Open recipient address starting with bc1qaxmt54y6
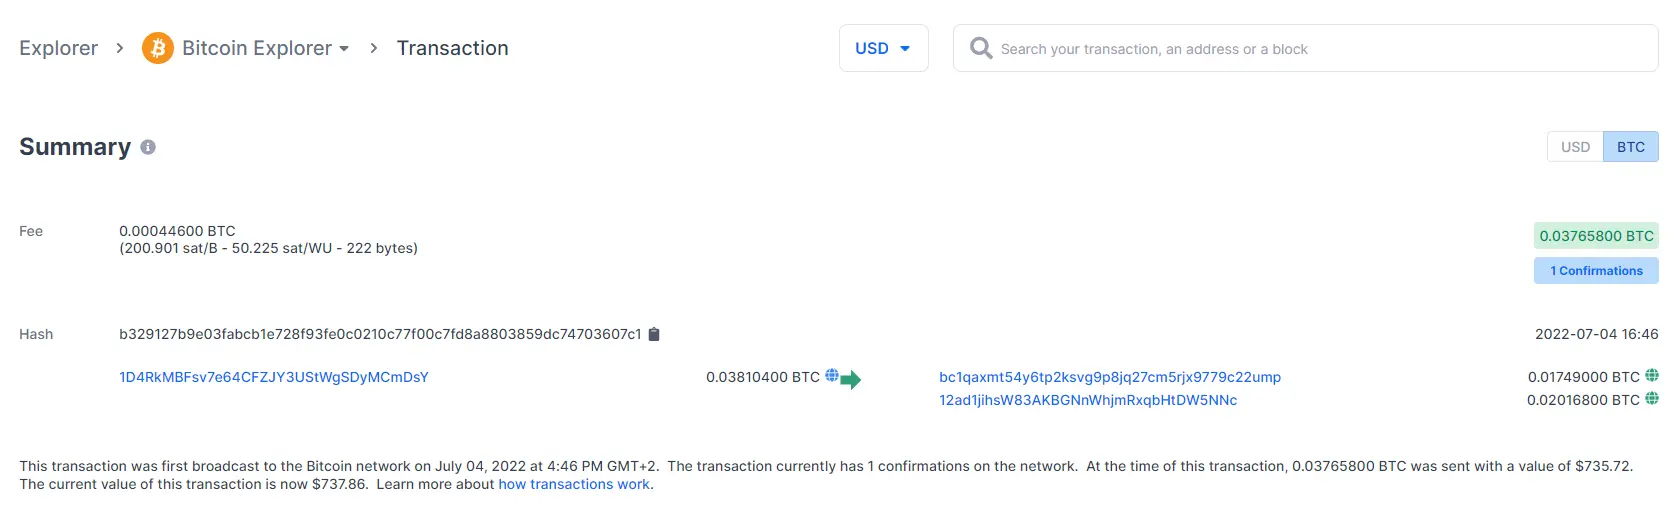The image size is (1680, 524). [1109, 377]
